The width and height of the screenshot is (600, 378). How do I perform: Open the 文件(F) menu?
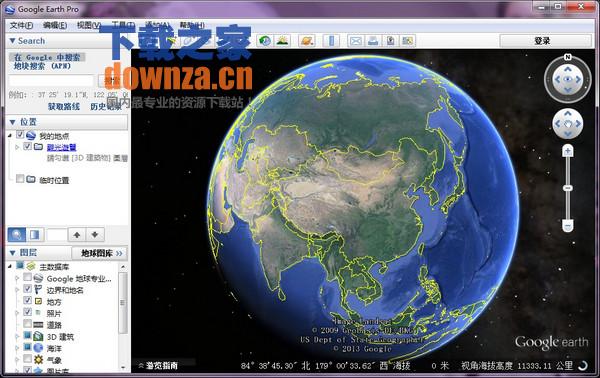(x=21, y=25)
